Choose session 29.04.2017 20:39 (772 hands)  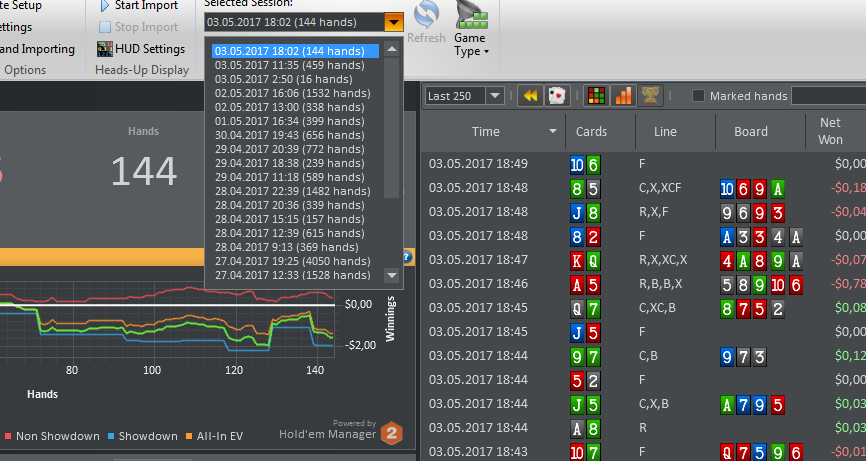coord(291,149)
